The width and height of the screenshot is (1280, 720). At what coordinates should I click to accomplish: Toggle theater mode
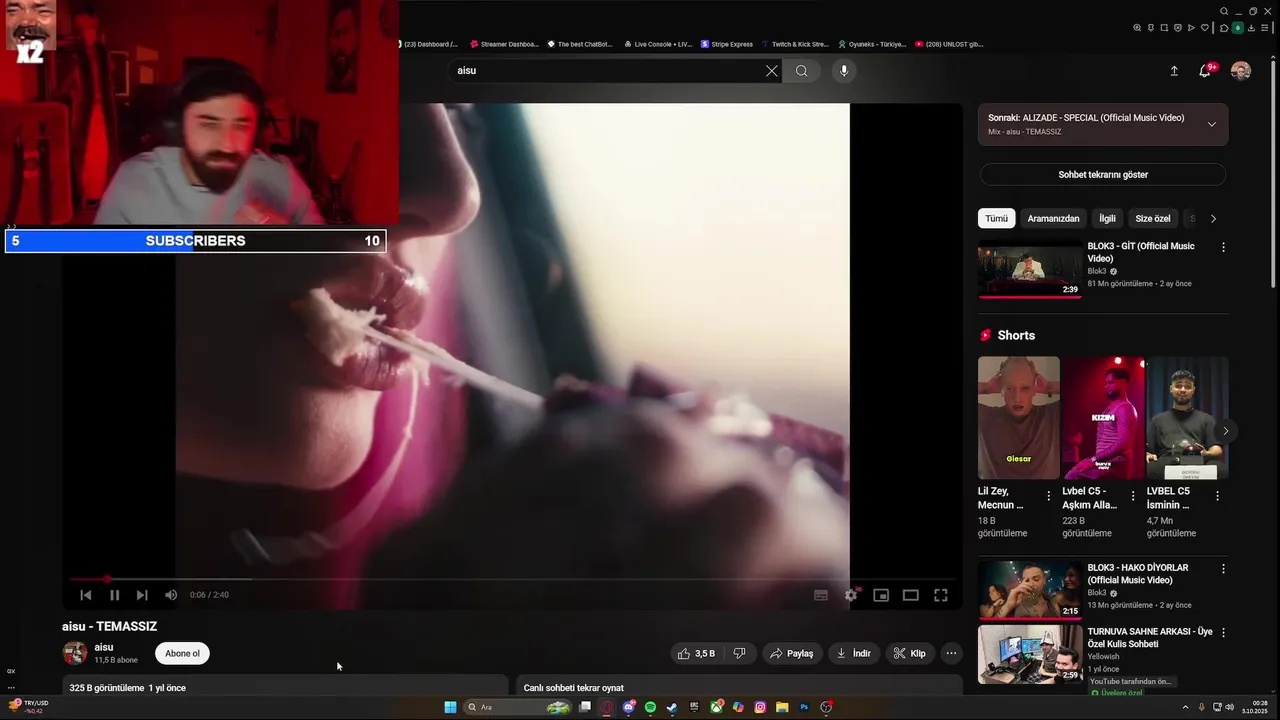pos(911,595)
